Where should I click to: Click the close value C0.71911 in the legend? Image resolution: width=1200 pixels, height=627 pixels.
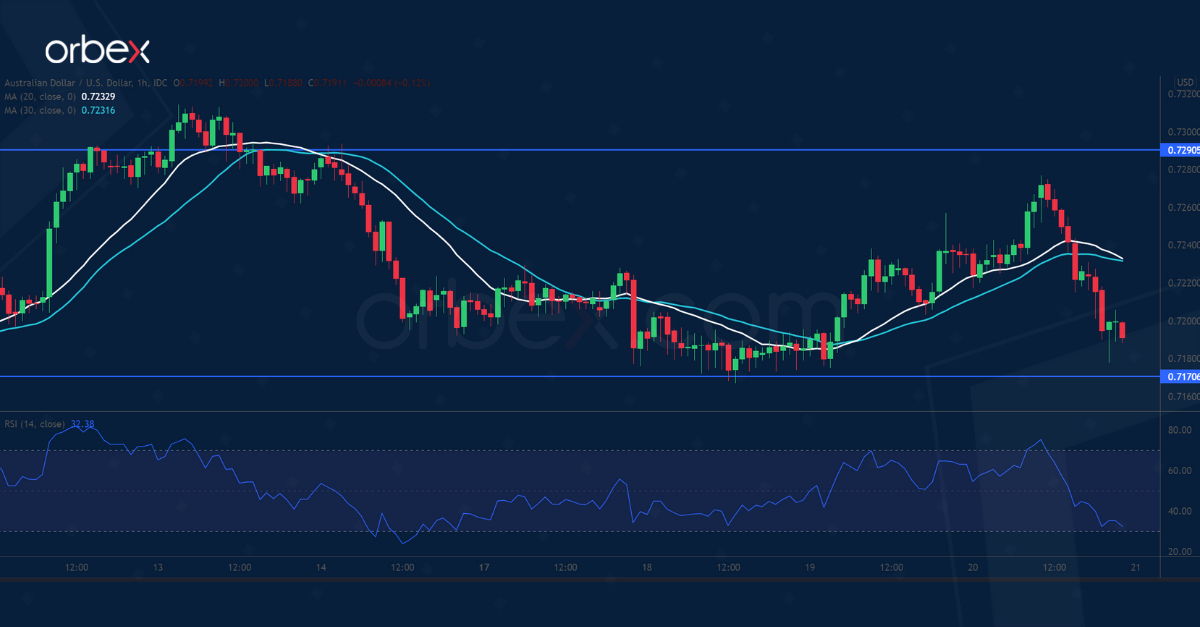point(325,83)
